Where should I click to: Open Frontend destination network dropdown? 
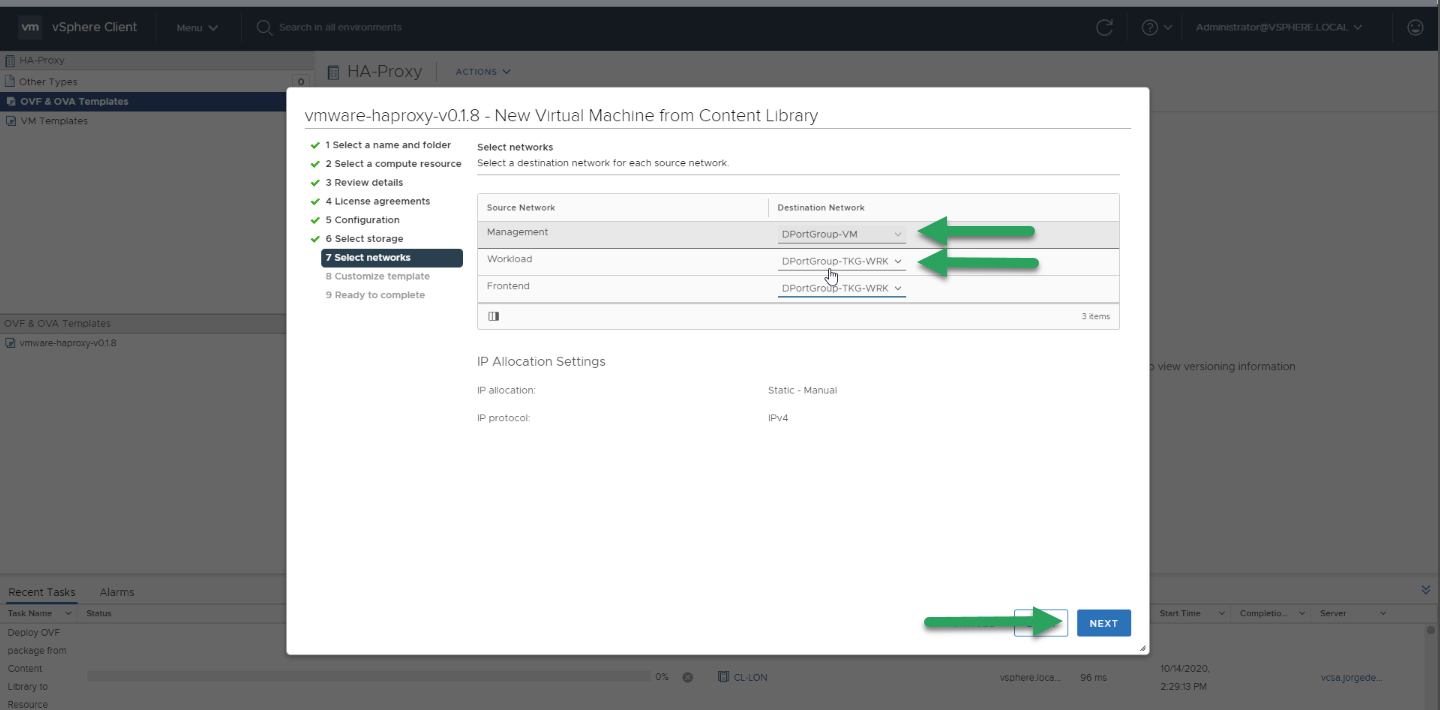point(842,289)
